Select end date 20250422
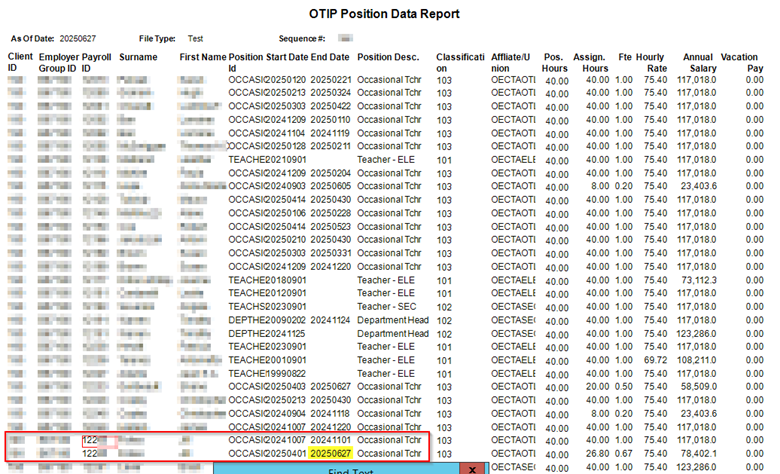780x474 pixels. pos(330,106)
